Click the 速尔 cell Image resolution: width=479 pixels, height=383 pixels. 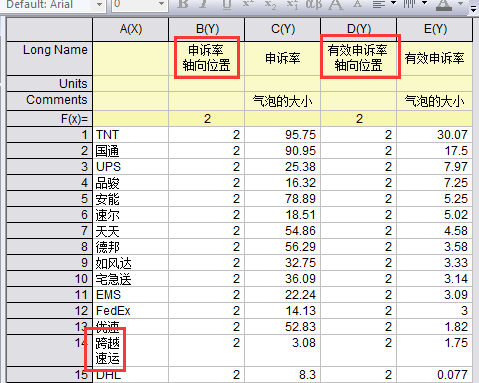[131, 215]
